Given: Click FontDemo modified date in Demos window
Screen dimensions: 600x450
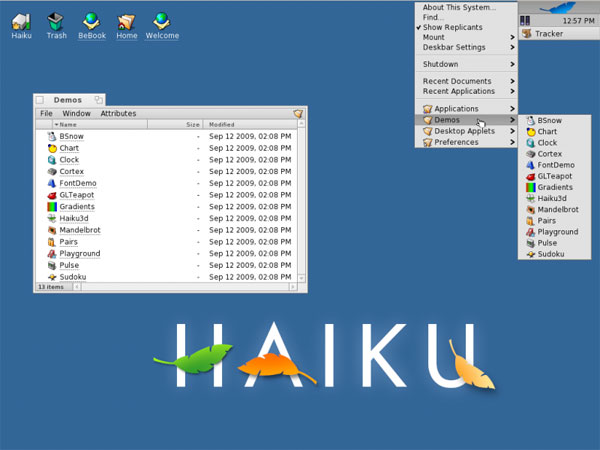Looking at the screenshot, I should point(250,183).
